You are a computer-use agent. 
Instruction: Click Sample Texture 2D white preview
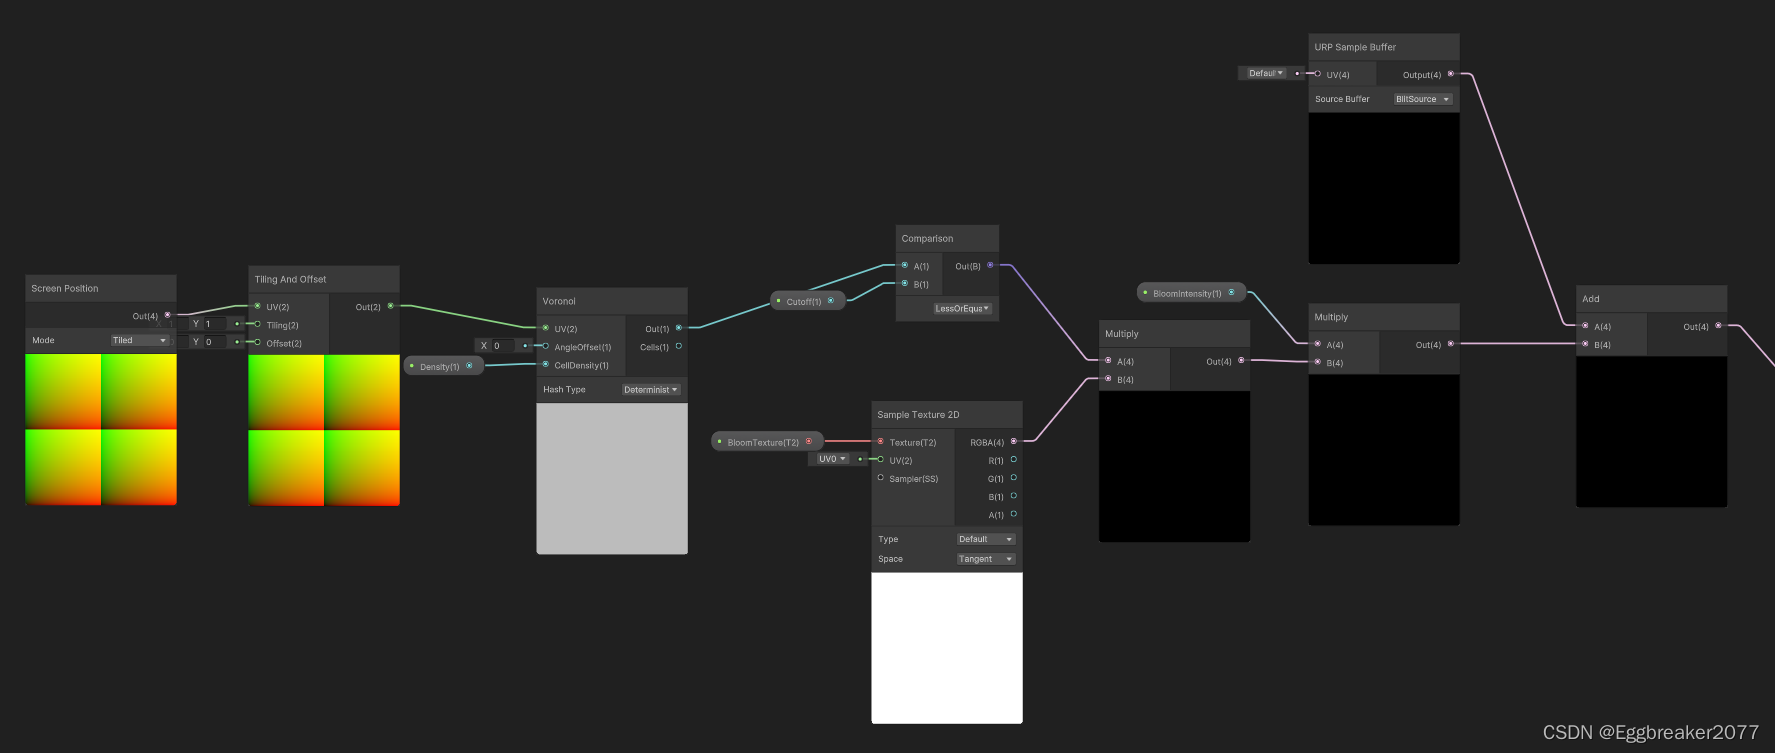[x=947, y=647]
